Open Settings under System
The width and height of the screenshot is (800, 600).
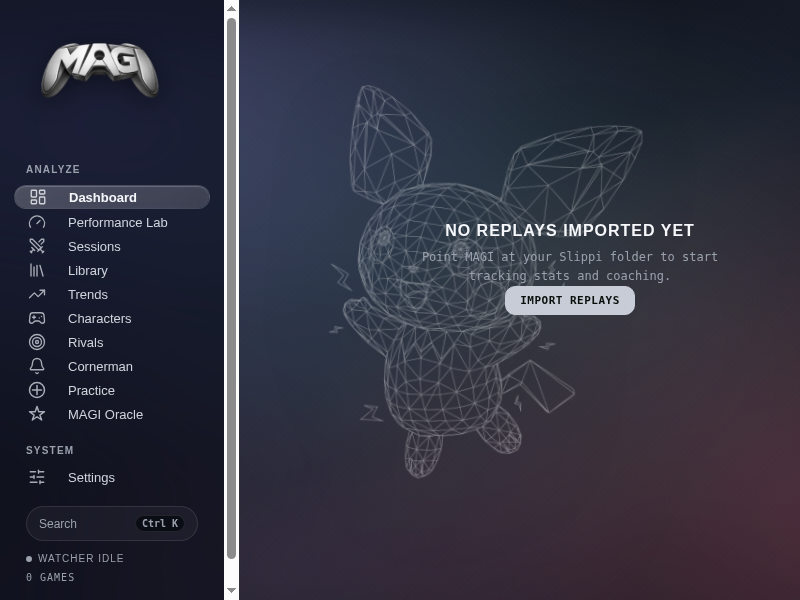tap(112, 478)
